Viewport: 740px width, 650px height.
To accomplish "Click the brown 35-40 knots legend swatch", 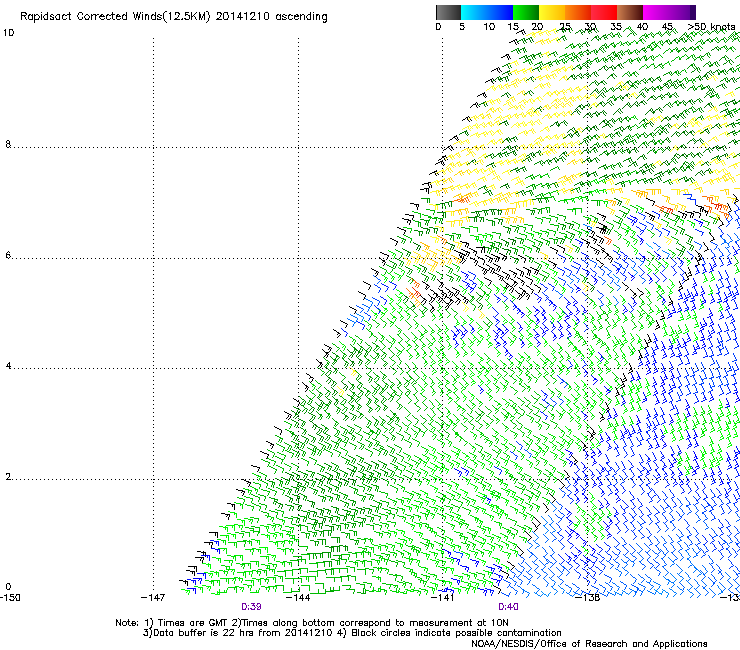I will point(630,12).
